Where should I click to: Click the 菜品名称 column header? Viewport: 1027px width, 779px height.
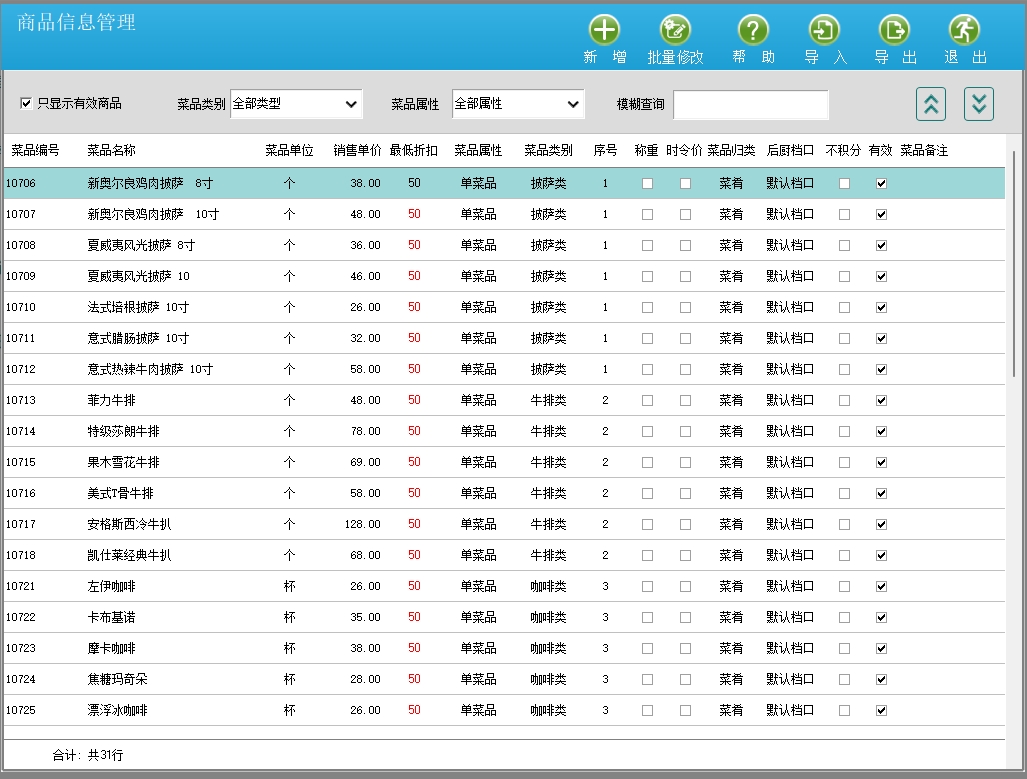[111, 151]
